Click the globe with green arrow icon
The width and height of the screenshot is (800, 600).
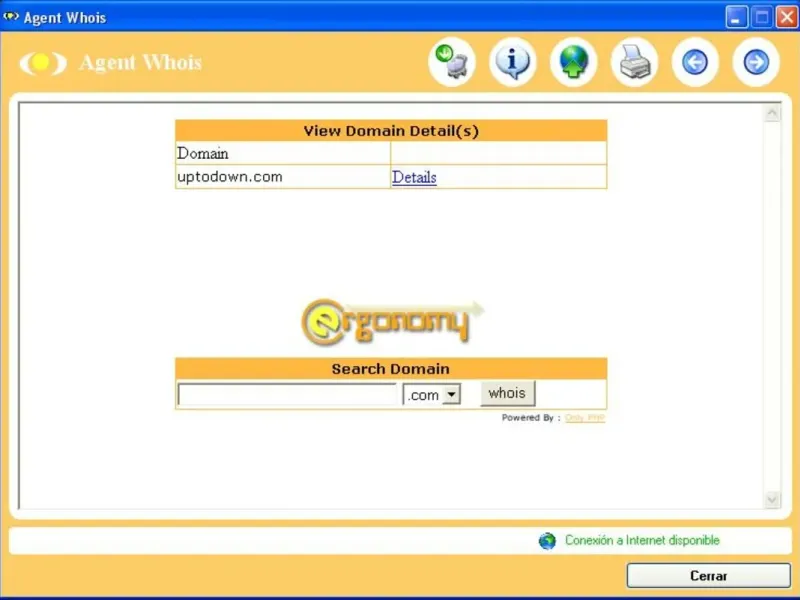coord(573,62)
